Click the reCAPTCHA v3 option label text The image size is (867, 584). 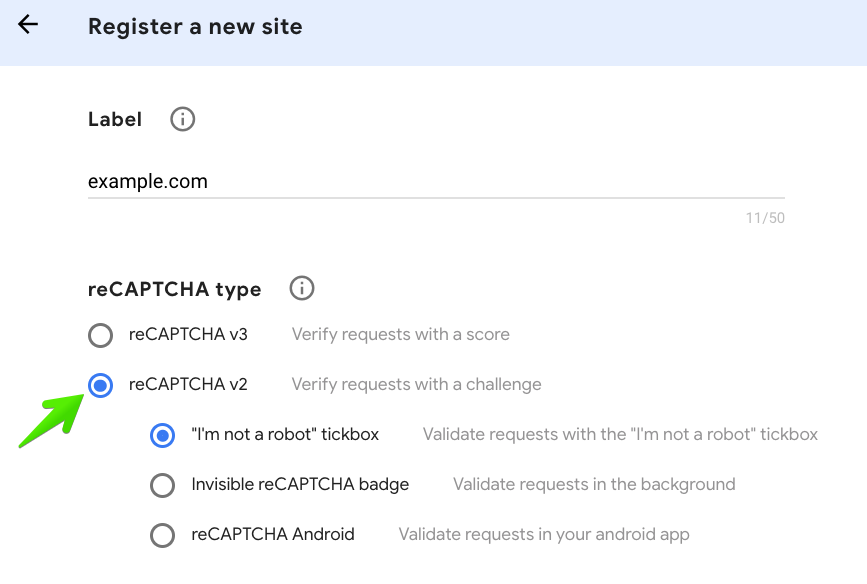(188, 334)
